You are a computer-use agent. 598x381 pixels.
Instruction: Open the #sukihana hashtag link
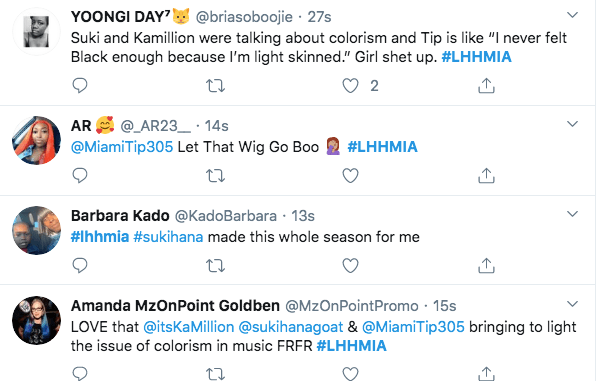tap(168, 237)
